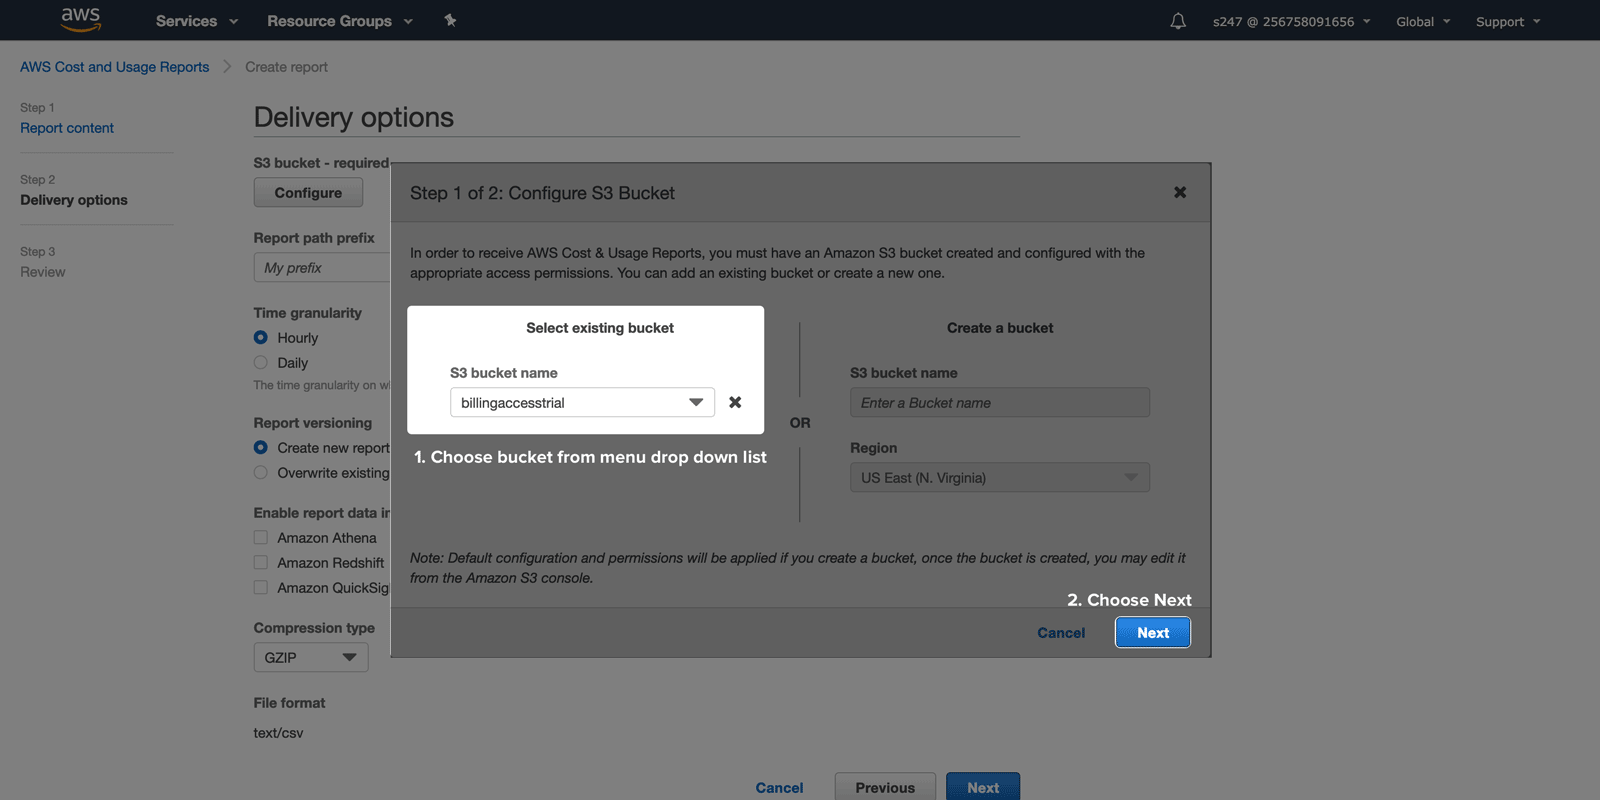
Task: Select Hourly time granularity
Action: [x=261, y=337]
